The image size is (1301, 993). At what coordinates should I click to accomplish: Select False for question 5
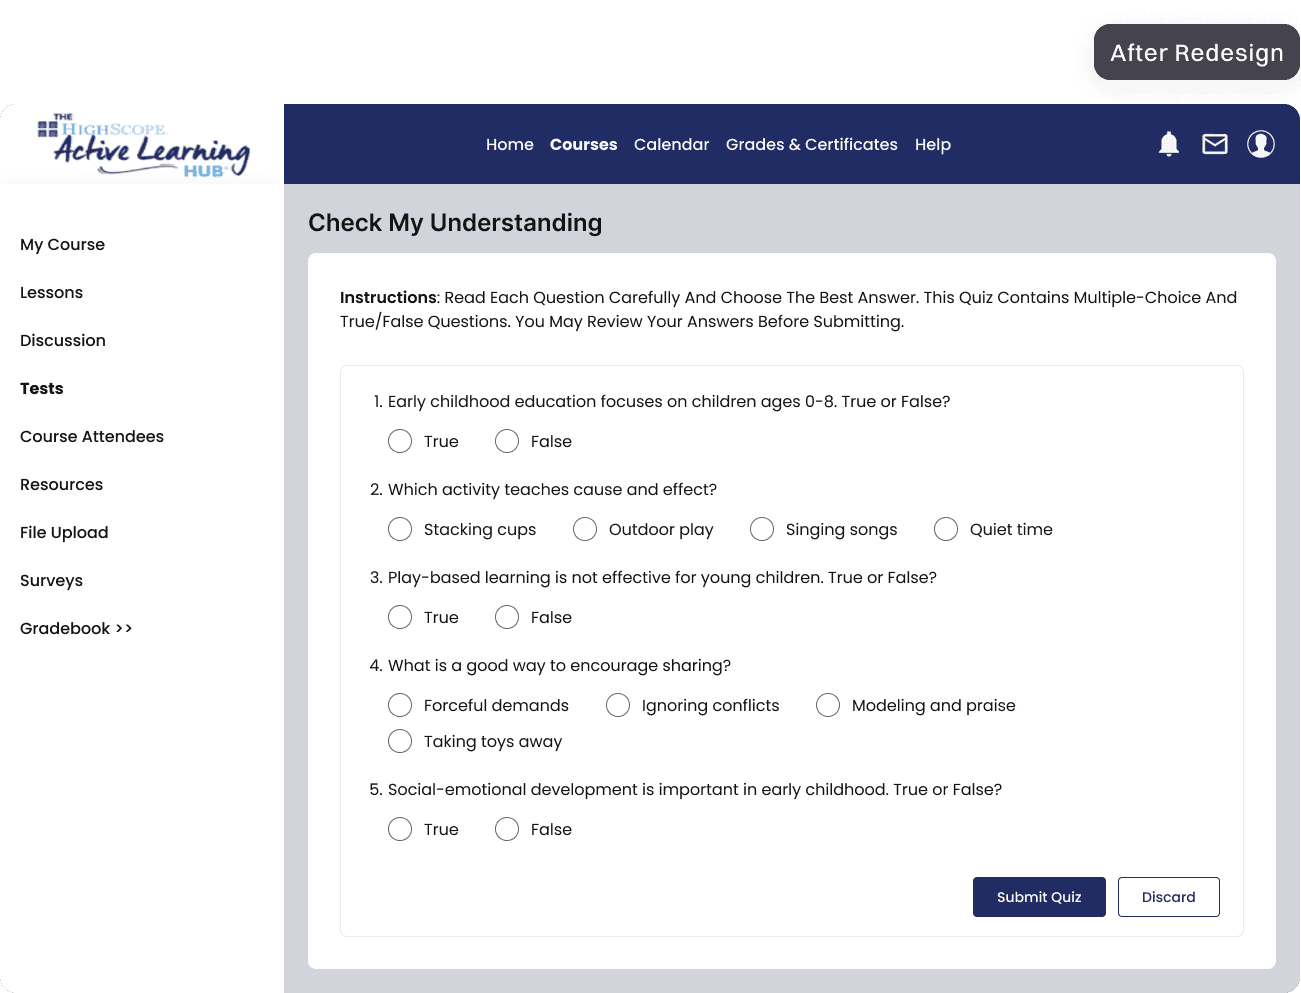[507, 829]
